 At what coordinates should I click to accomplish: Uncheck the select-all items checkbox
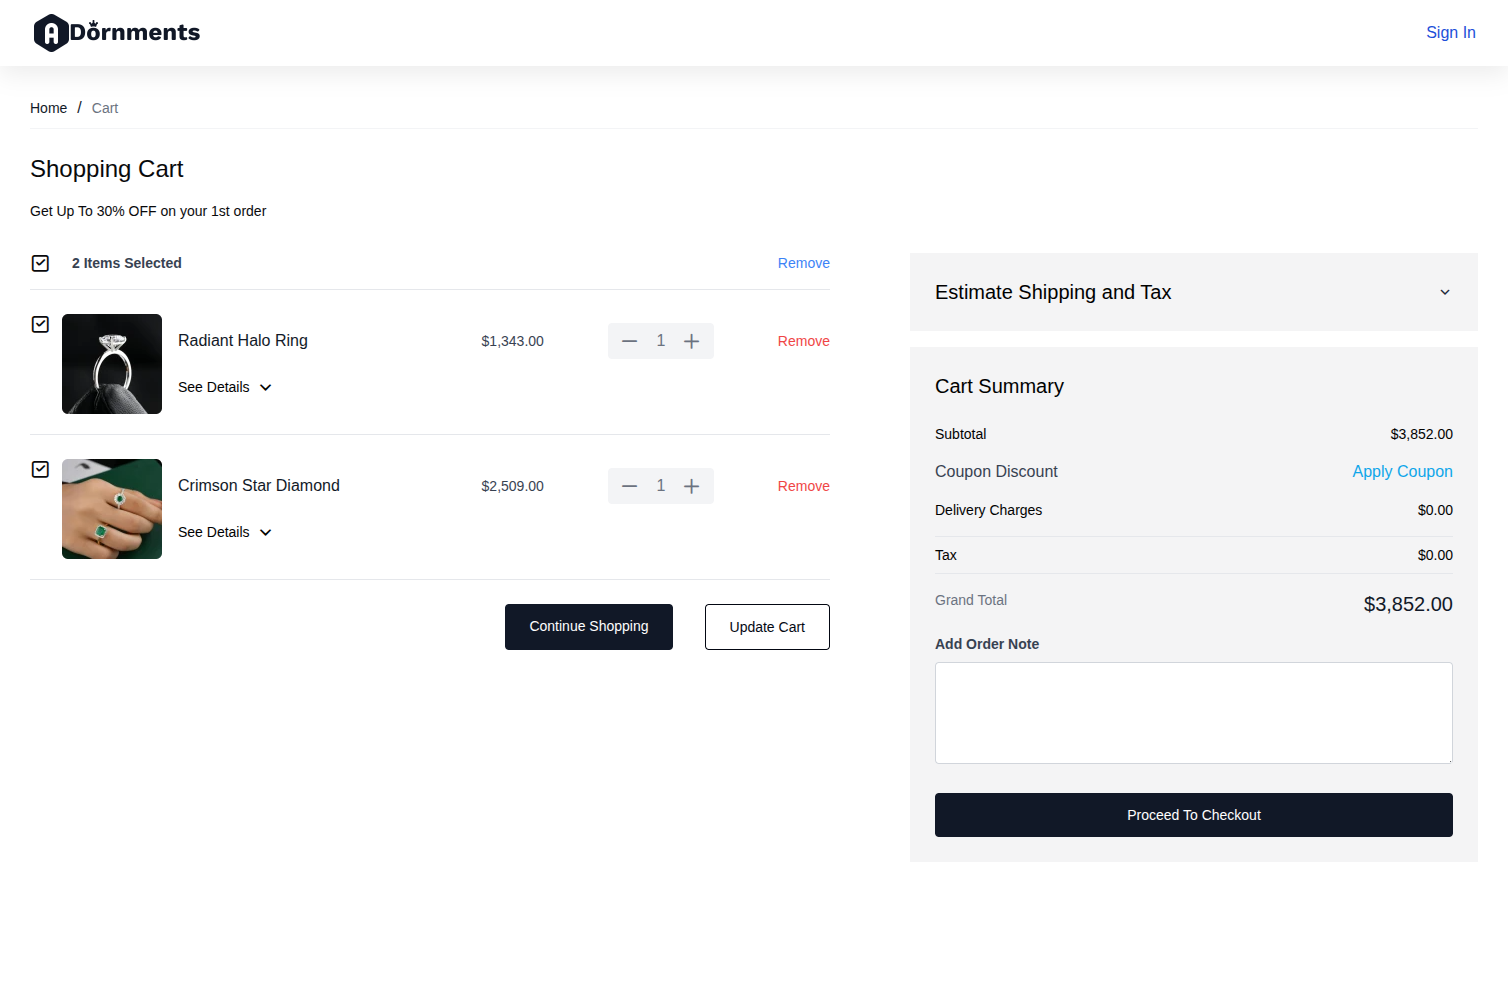40,263
